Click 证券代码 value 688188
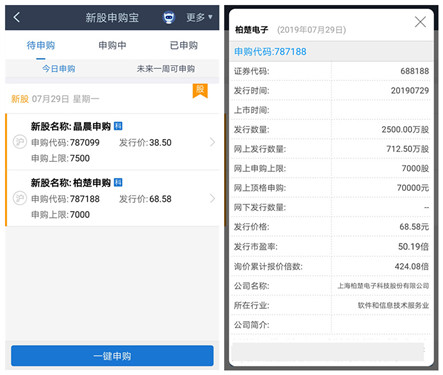The width and height of the screenshot is (443, 375). [x=415, y=71]
